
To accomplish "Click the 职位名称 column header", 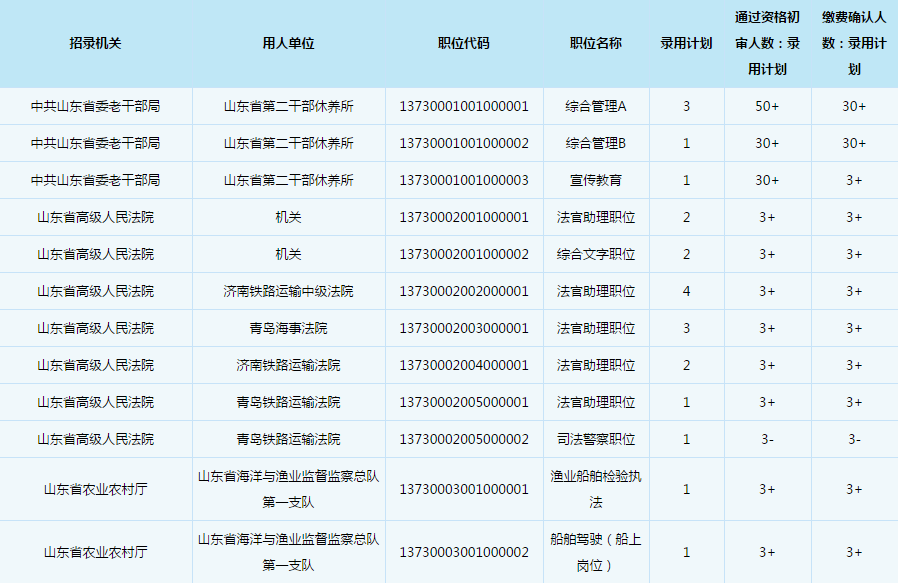I will tap(596, 44).
